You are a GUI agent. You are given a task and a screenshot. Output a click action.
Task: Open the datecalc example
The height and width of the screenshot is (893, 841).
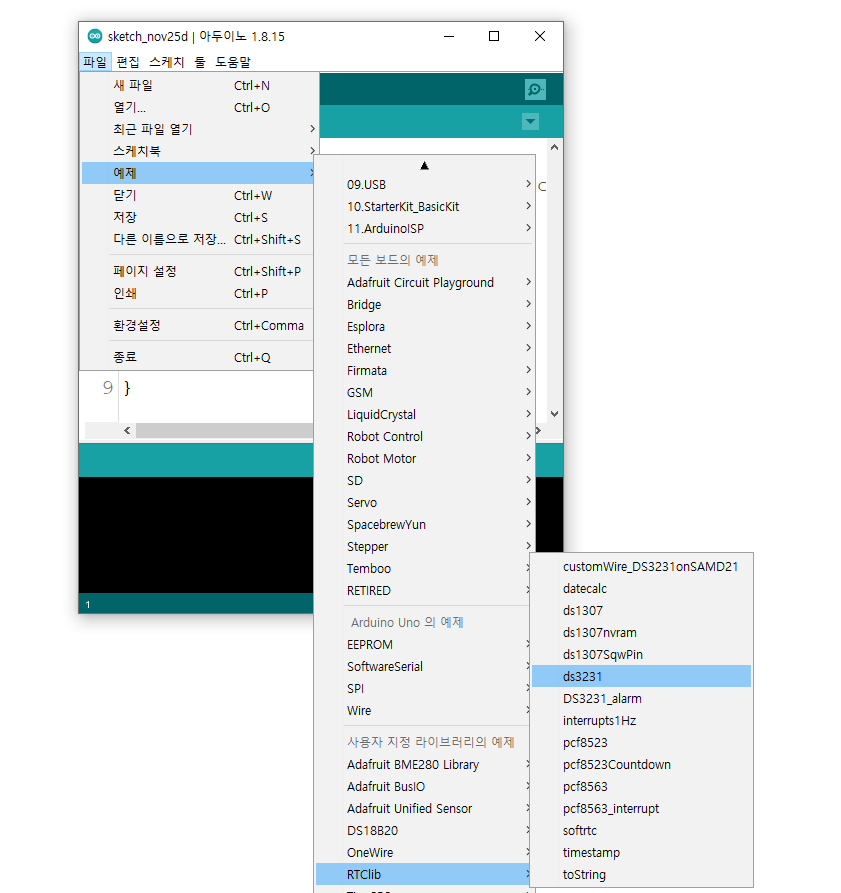(642, 589)
